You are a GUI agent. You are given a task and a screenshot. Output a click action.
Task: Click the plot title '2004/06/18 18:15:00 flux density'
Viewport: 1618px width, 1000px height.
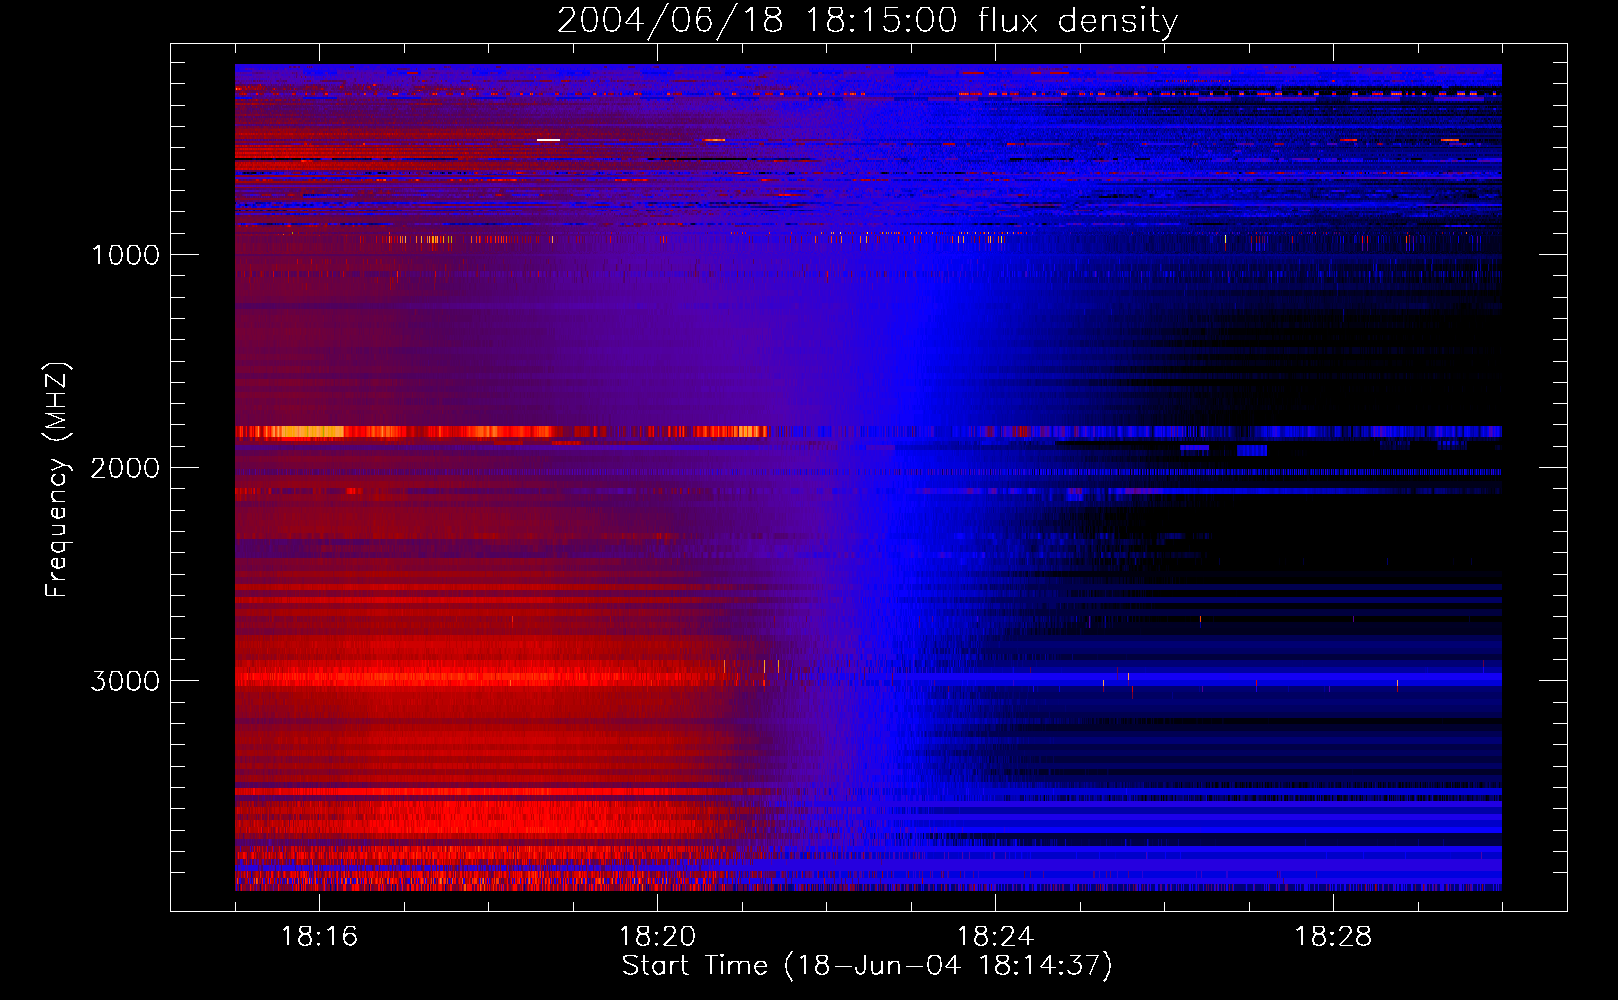click(867, 21)
